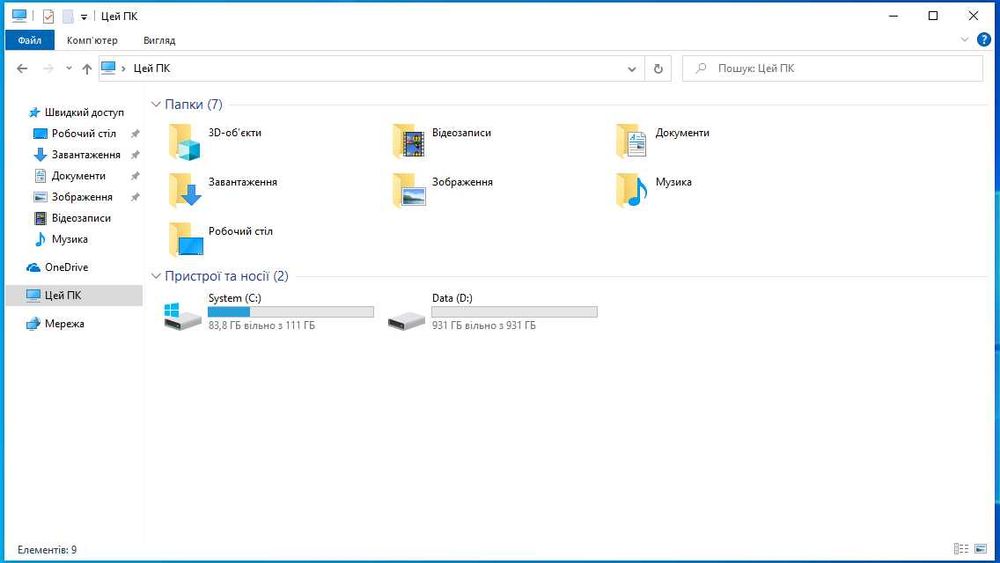Open the Вигляд ribbon tab
The height and width of the screenshot is (563, 1000).
pos(159,40)
